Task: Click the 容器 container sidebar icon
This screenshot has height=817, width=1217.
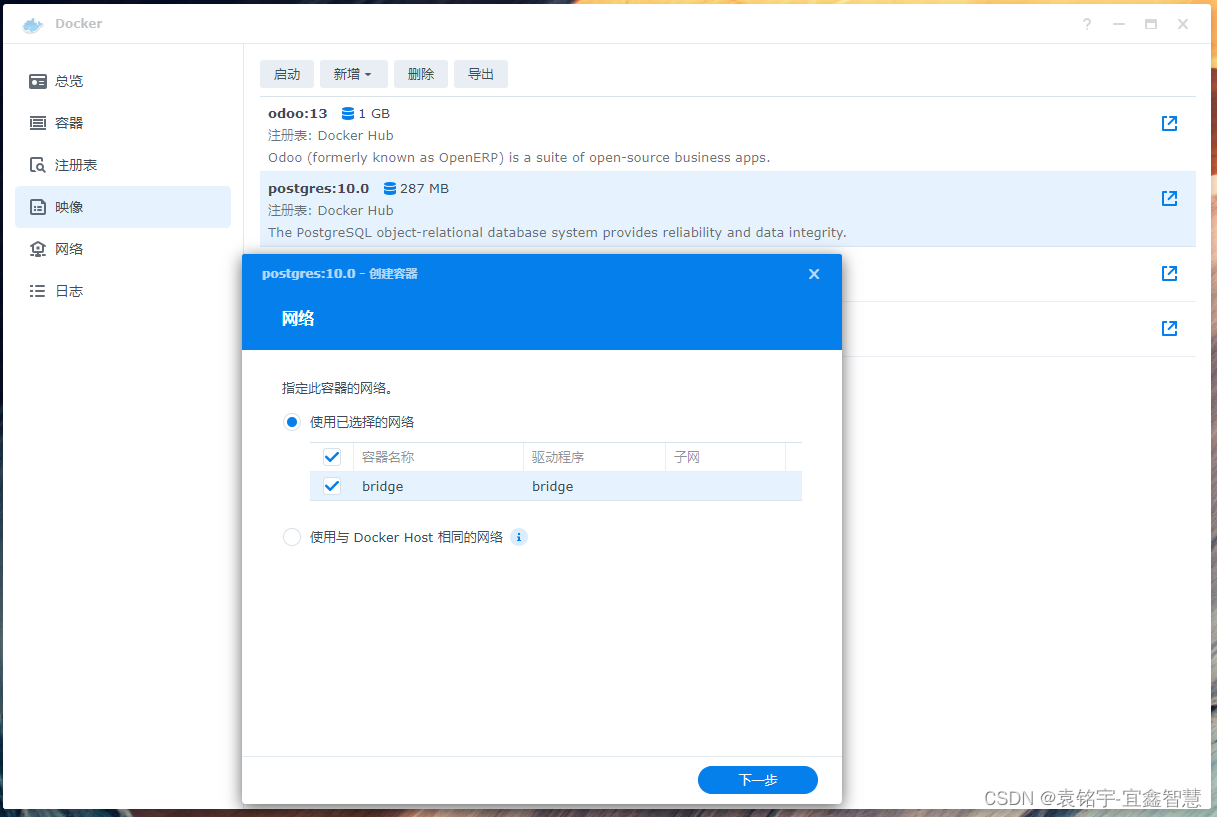Action: pos(38,123)
